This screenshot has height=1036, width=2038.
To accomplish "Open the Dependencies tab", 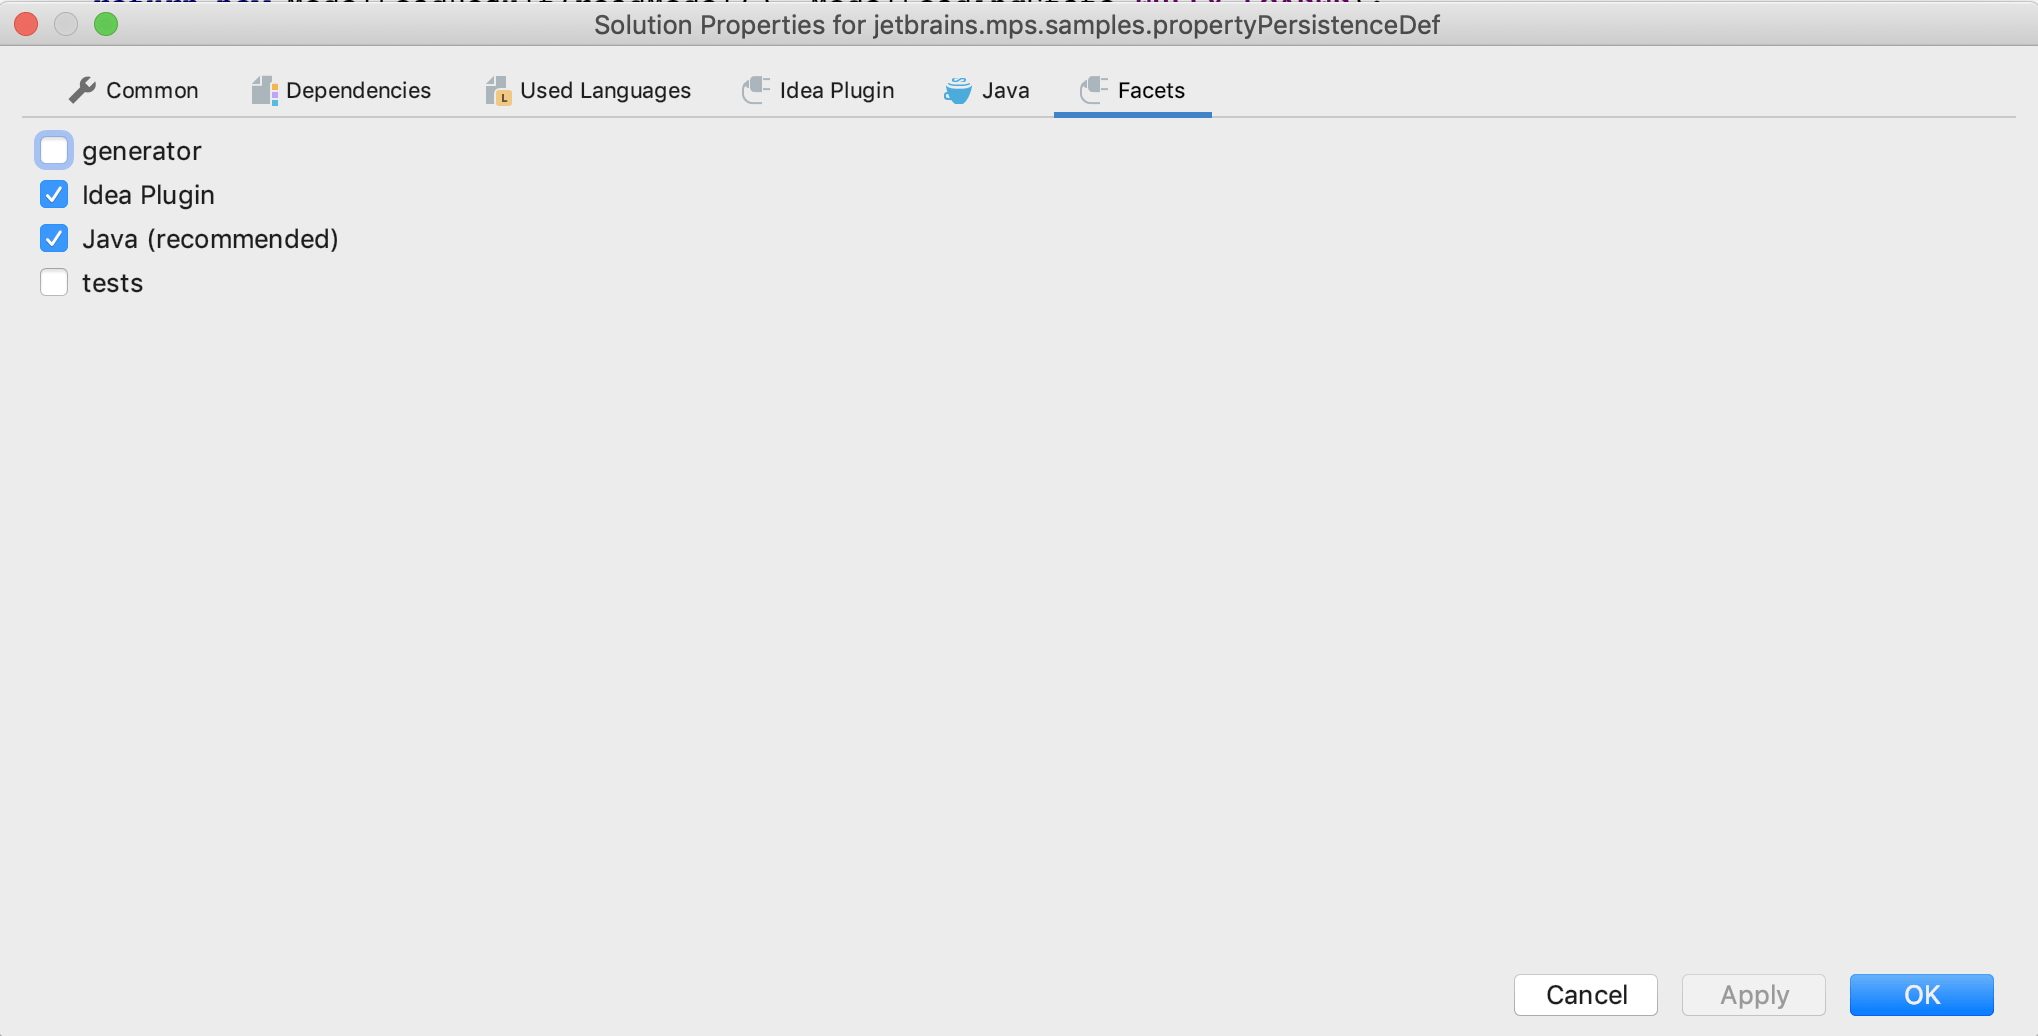I will (x=358, y=91).
